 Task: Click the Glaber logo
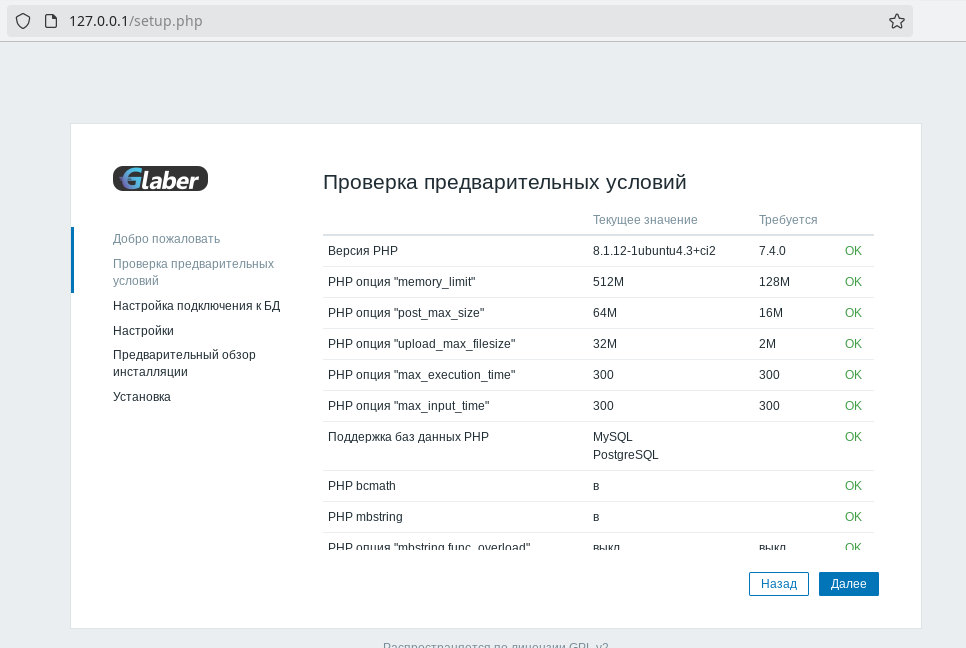pos(160,179)
